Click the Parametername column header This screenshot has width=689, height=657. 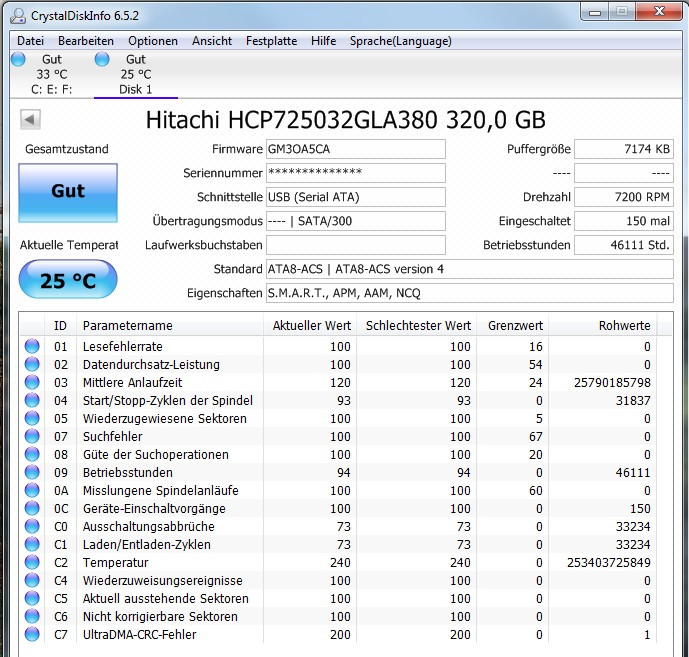pyautogui.click(x=170, y=326)
